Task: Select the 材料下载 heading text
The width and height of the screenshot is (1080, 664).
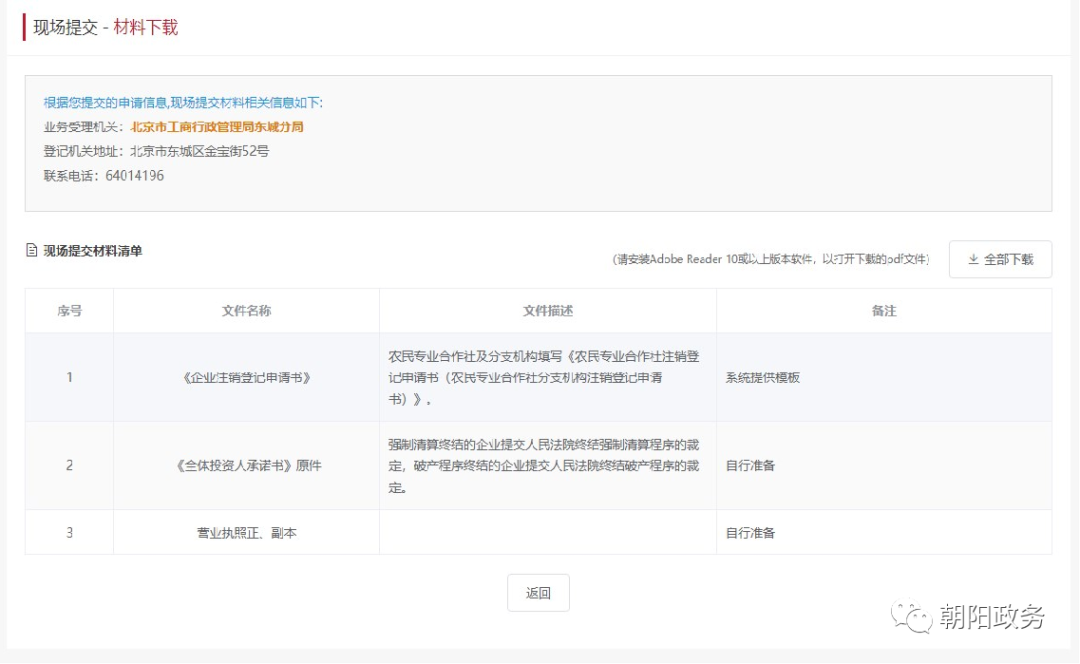Action: (145, 28)
